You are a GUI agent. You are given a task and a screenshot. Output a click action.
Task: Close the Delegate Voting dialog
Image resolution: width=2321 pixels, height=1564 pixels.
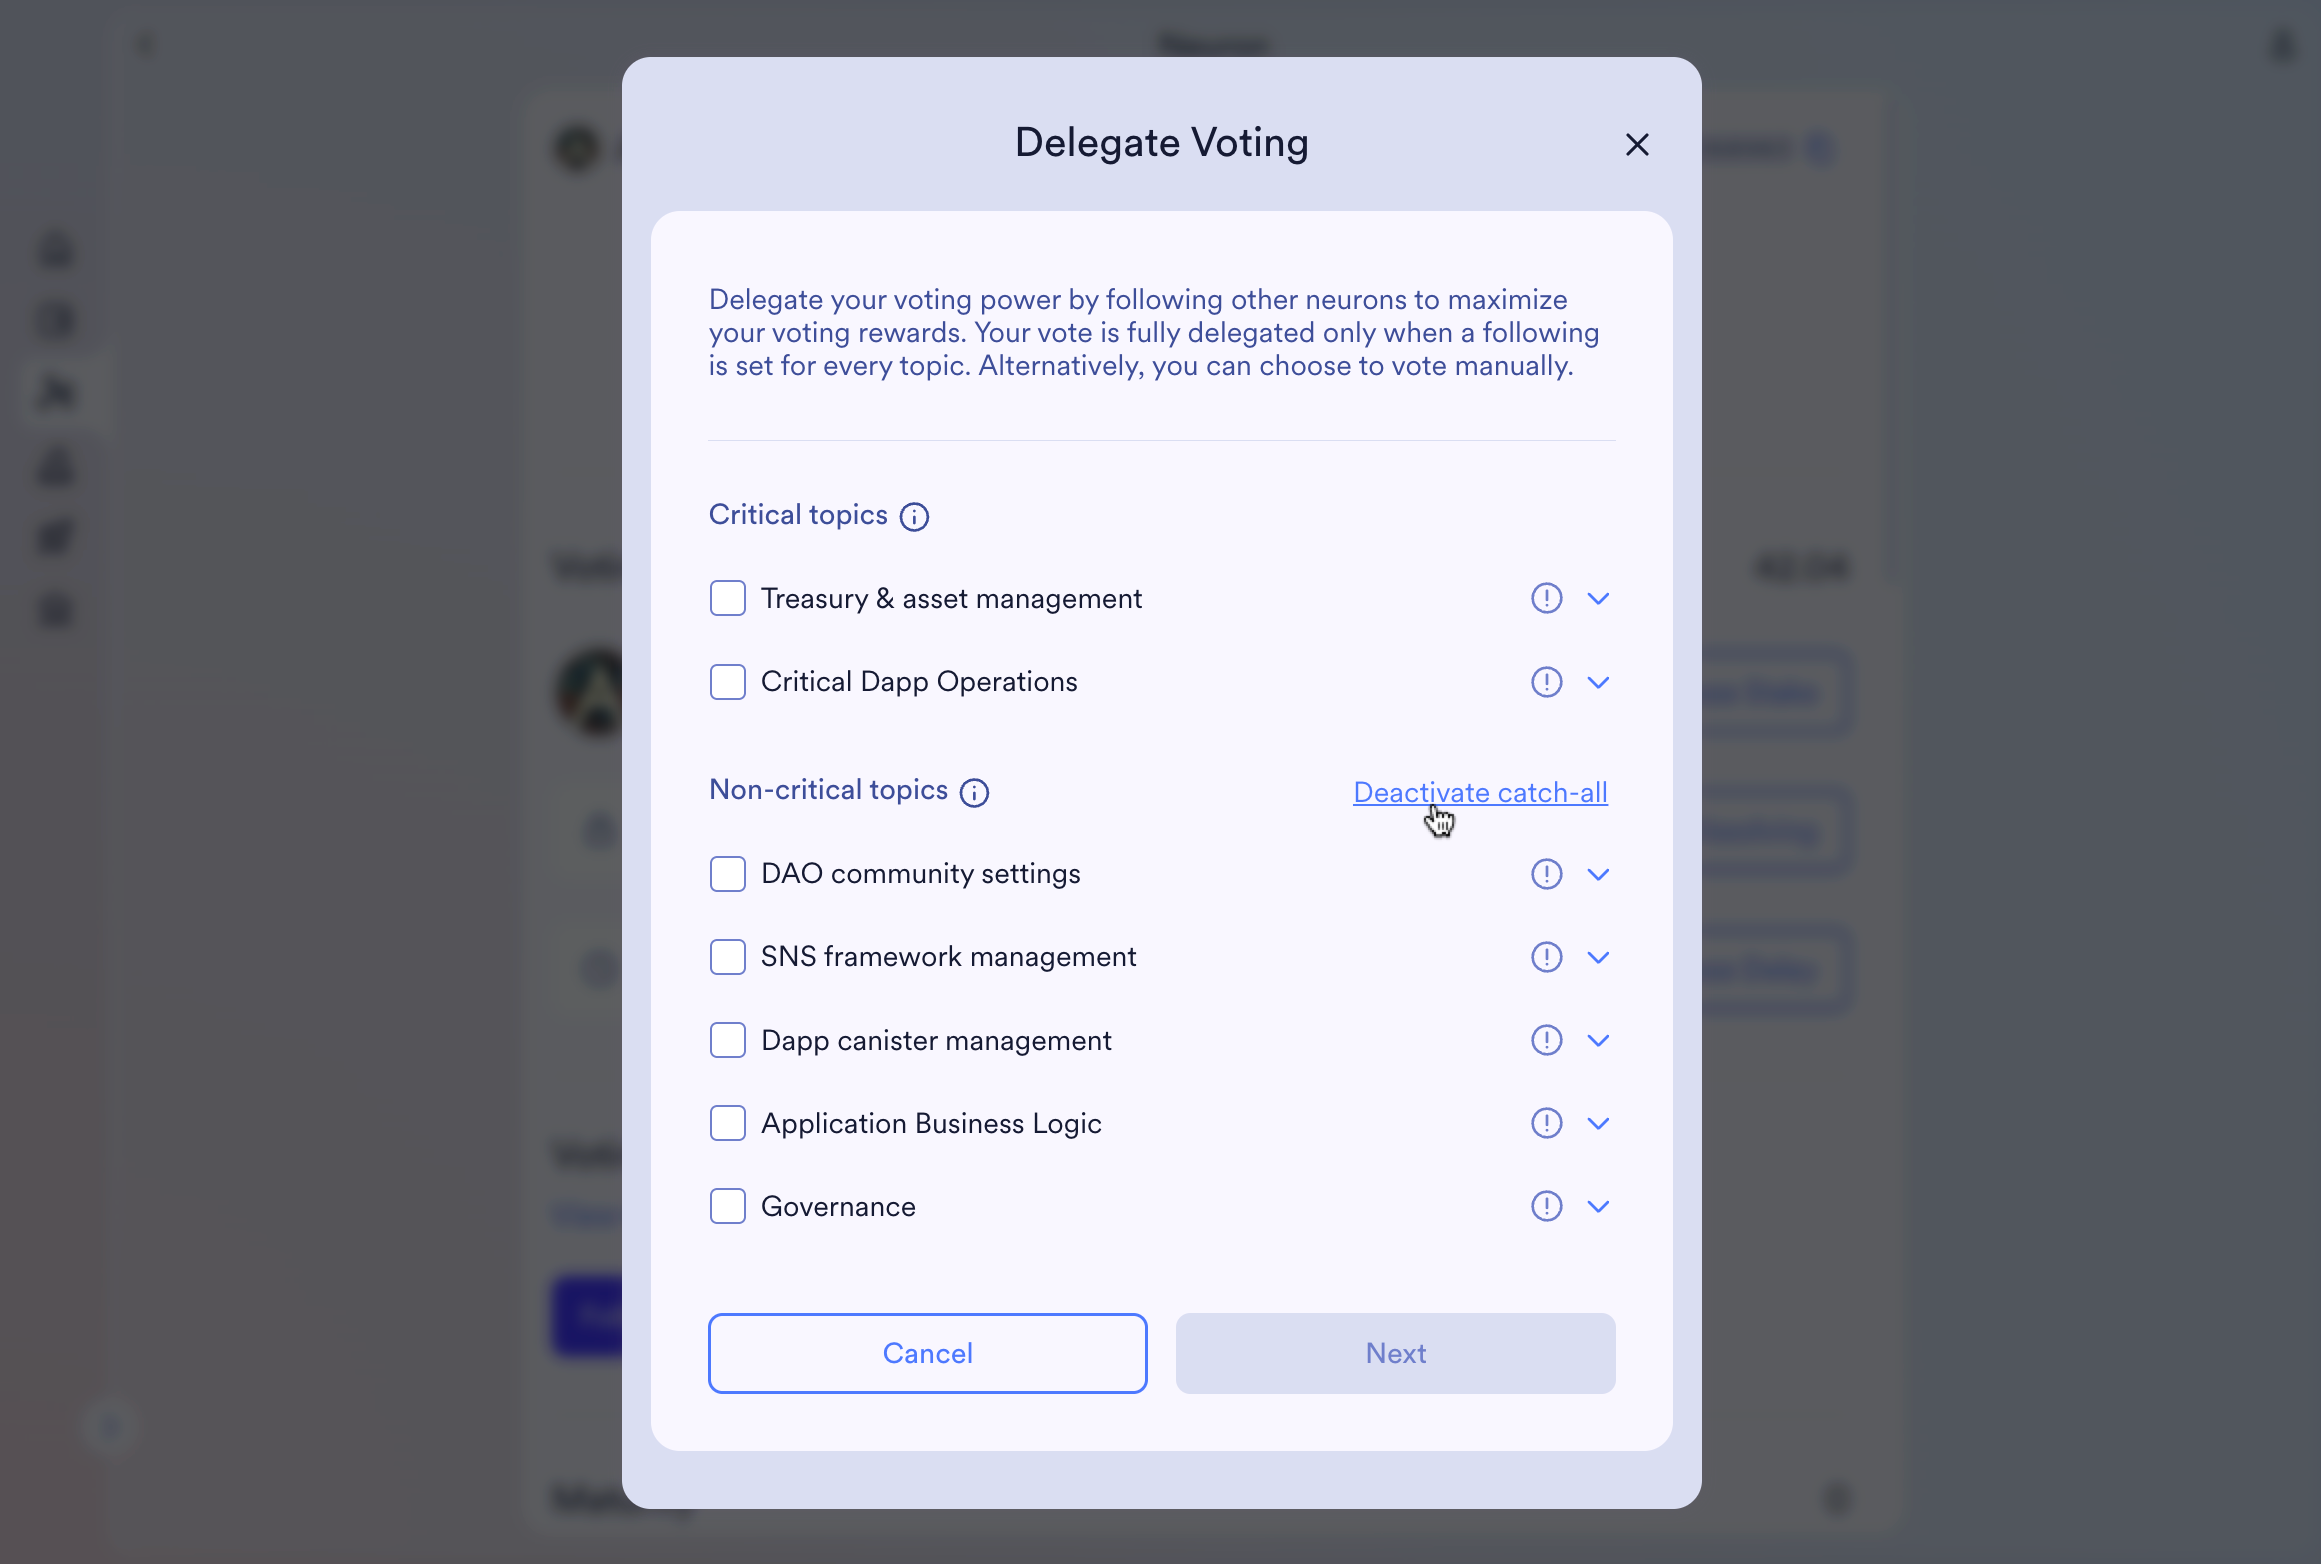tap(1637, 145)
